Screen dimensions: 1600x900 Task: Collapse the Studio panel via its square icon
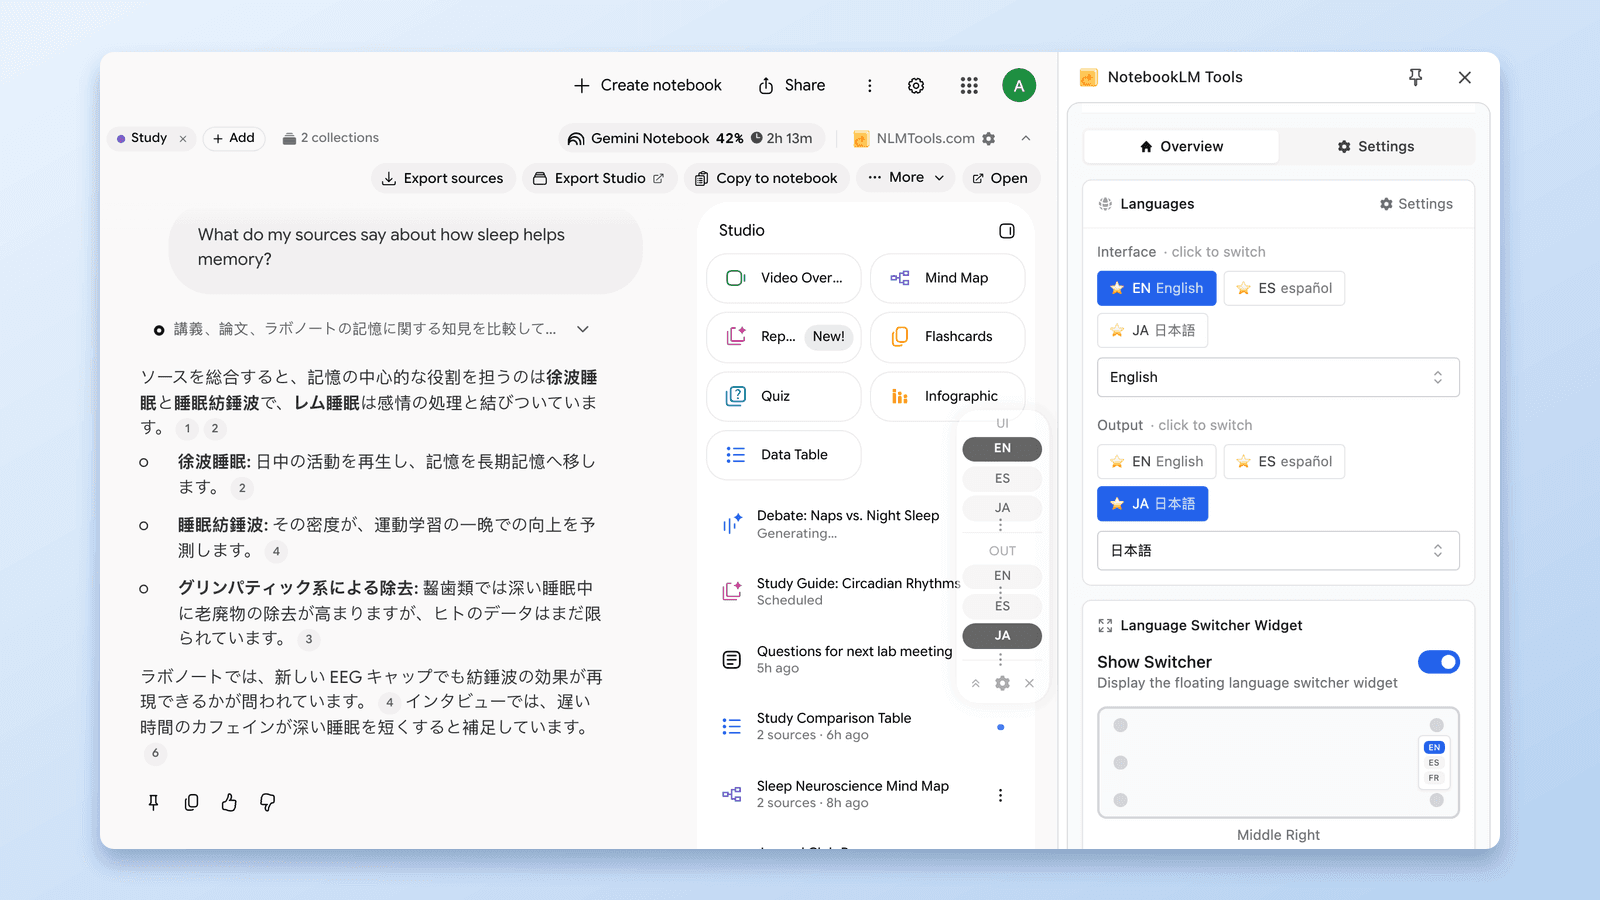1007,231
